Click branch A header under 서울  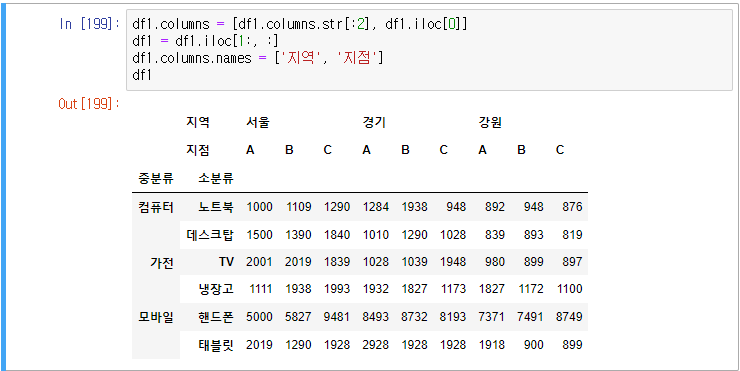coord(250,150)
